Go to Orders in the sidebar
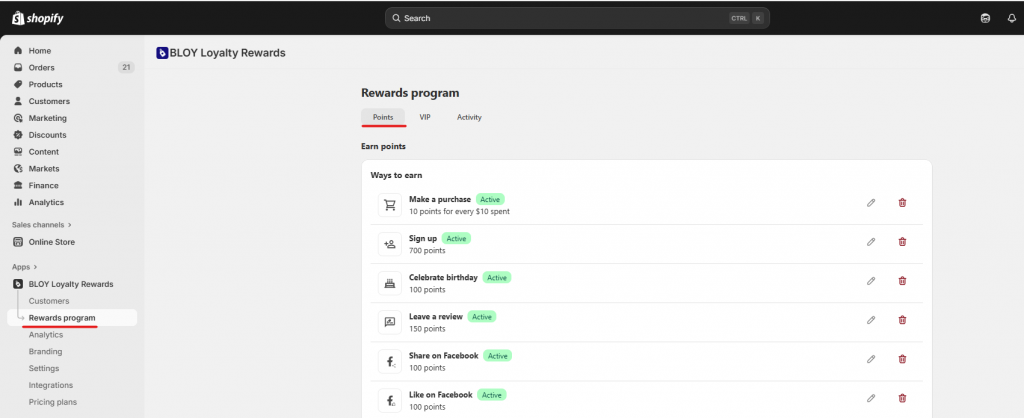The width and height of the screenshot is (1024, 418). click(x=42, y=68)
